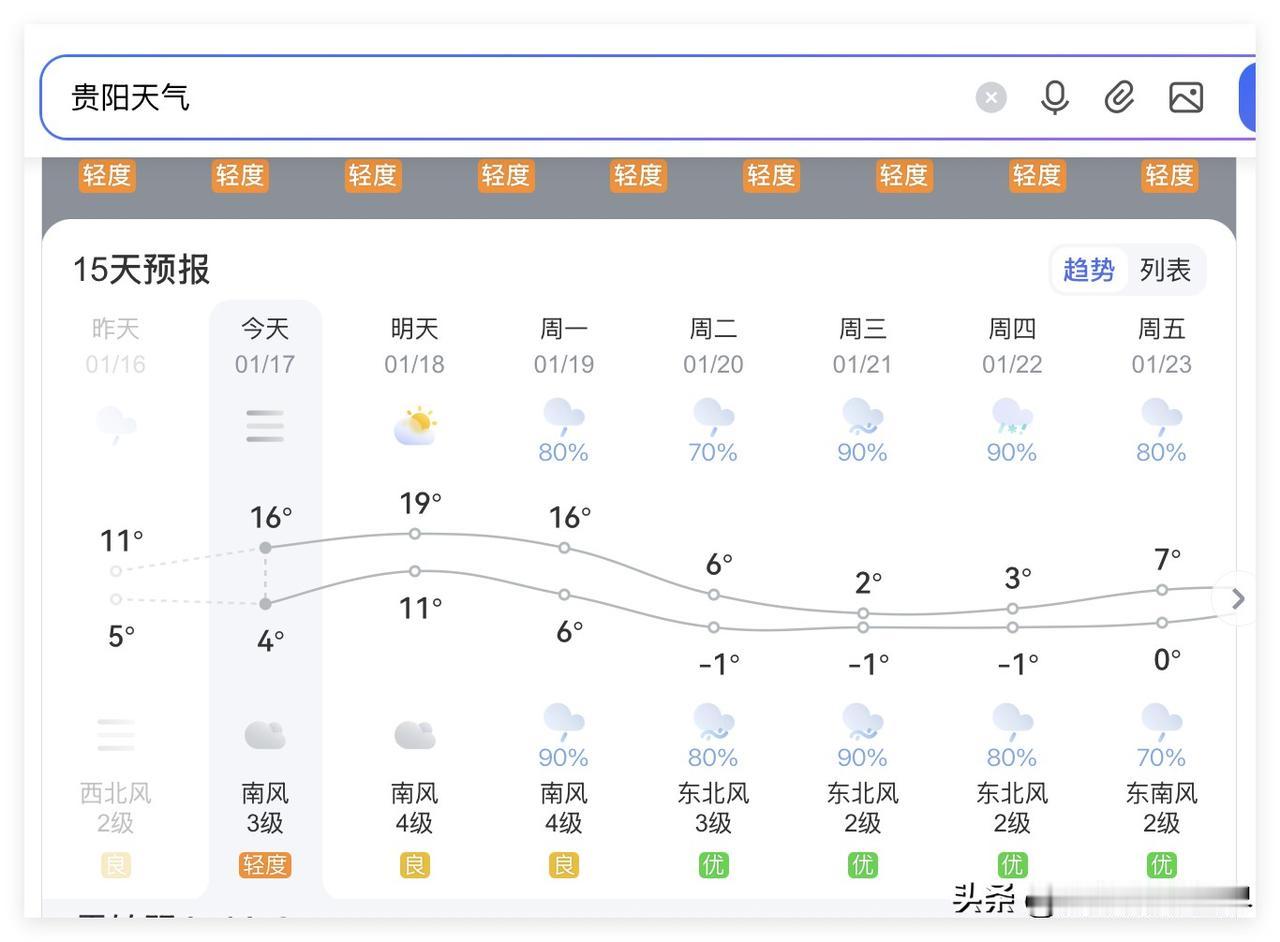Click the 优 air quality badge under 周二
The image size is (1280, 942).
pos(712,865)
